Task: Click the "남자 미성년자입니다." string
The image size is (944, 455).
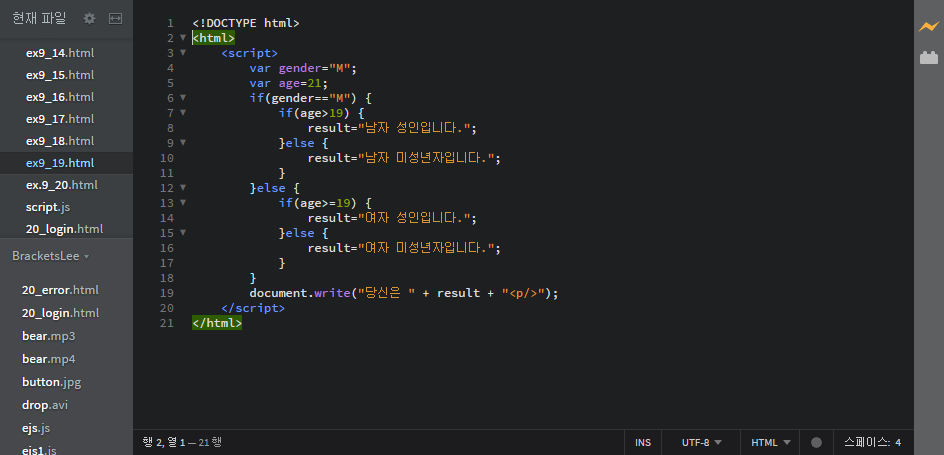Action: click(426, 158)
